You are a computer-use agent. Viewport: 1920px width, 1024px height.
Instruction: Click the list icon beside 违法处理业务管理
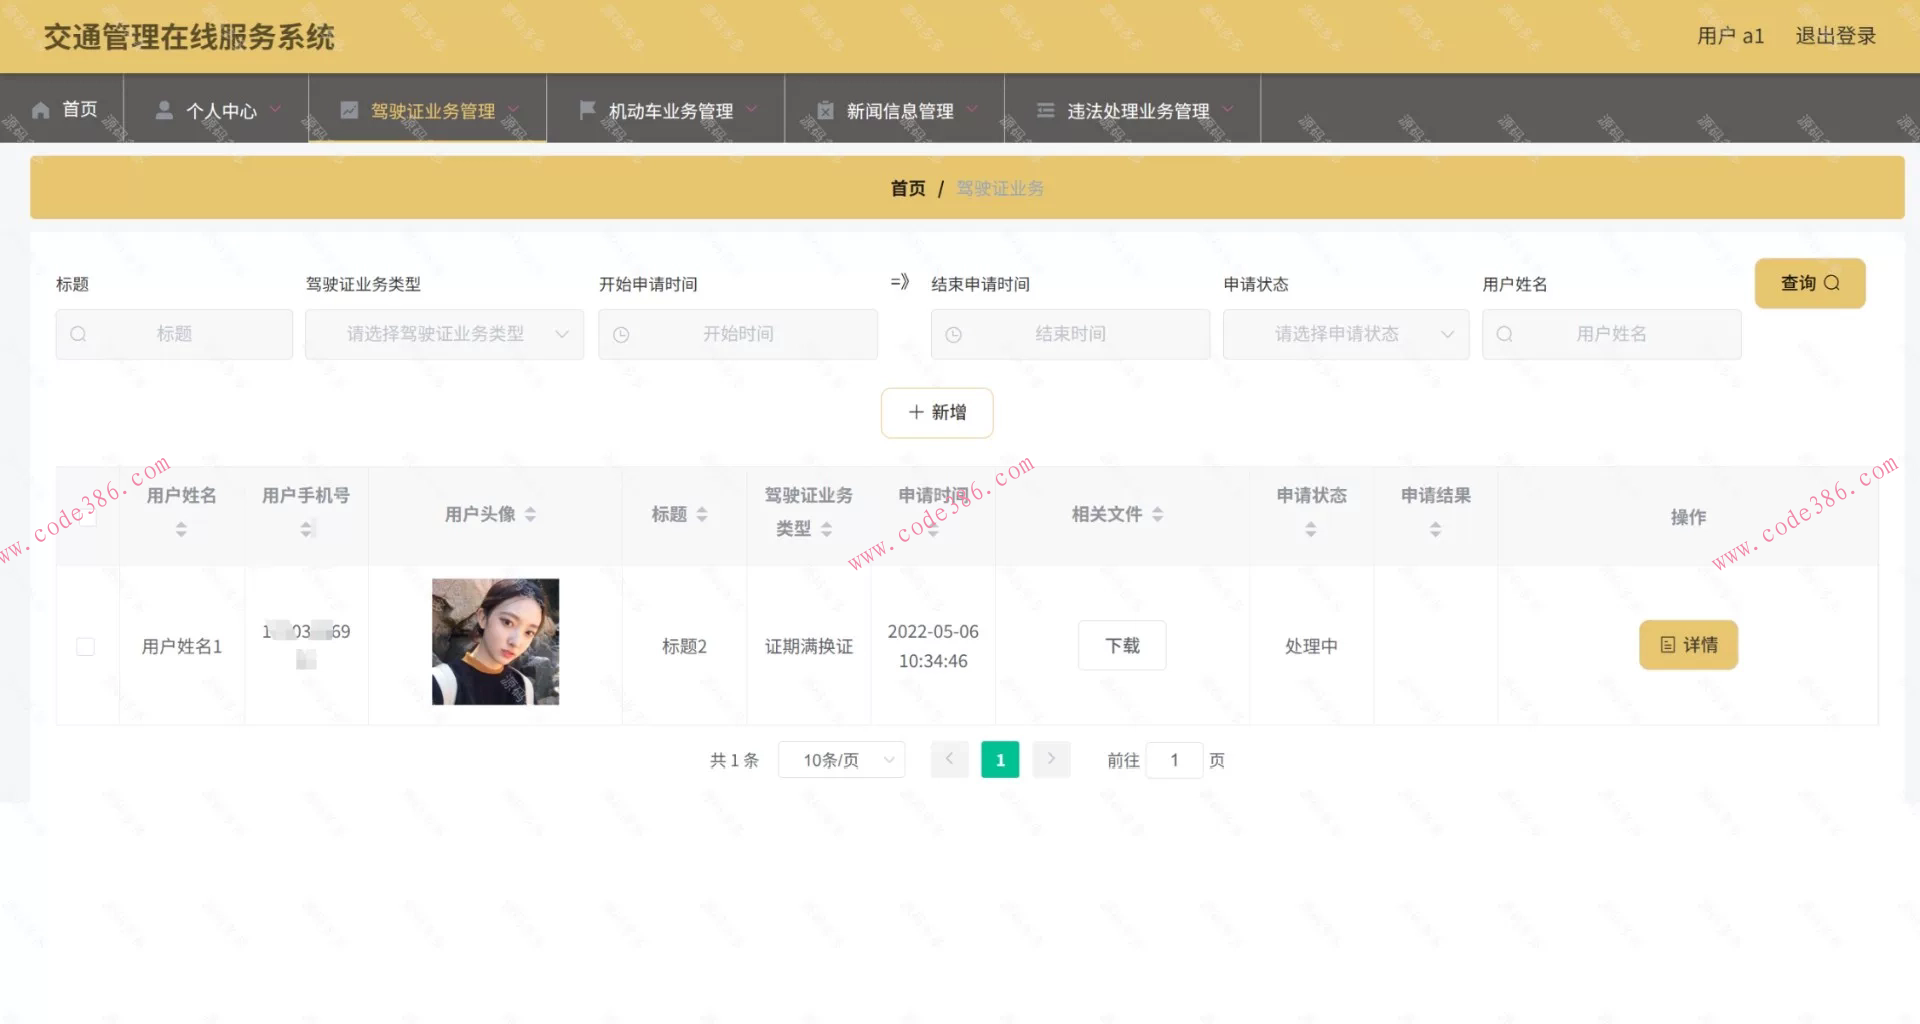coord(1045,110)
